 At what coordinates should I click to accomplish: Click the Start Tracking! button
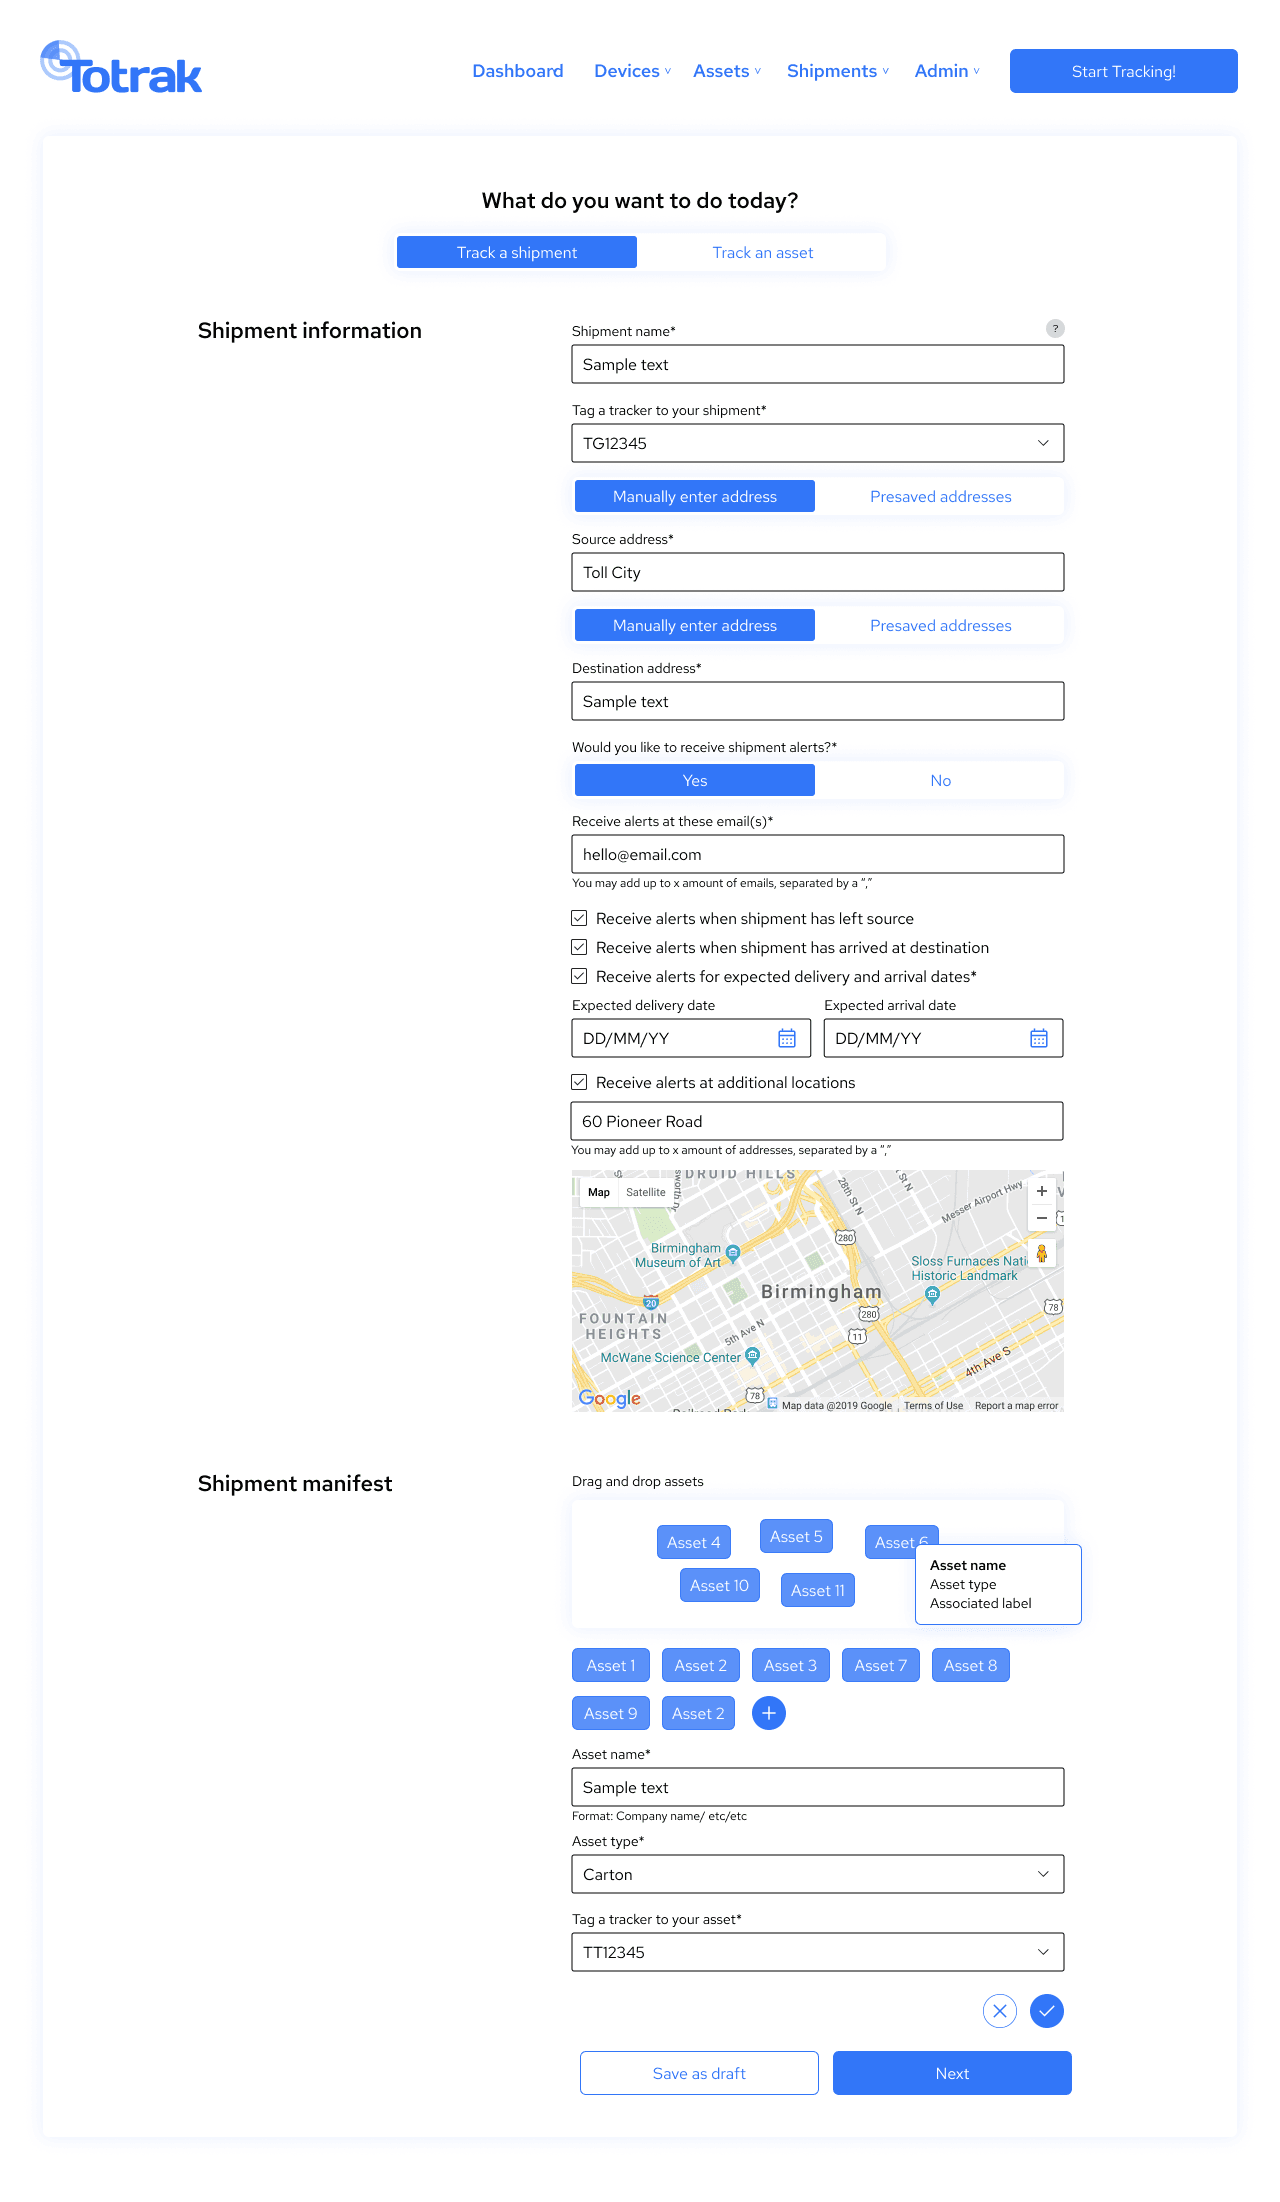(x=1124, y=71)
